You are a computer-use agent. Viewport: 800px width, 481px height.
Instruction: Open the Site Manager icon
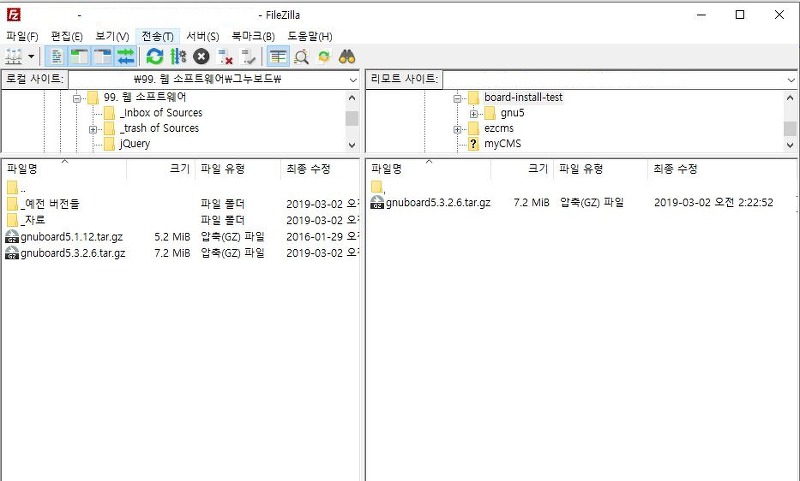click(x=13, y=57)
